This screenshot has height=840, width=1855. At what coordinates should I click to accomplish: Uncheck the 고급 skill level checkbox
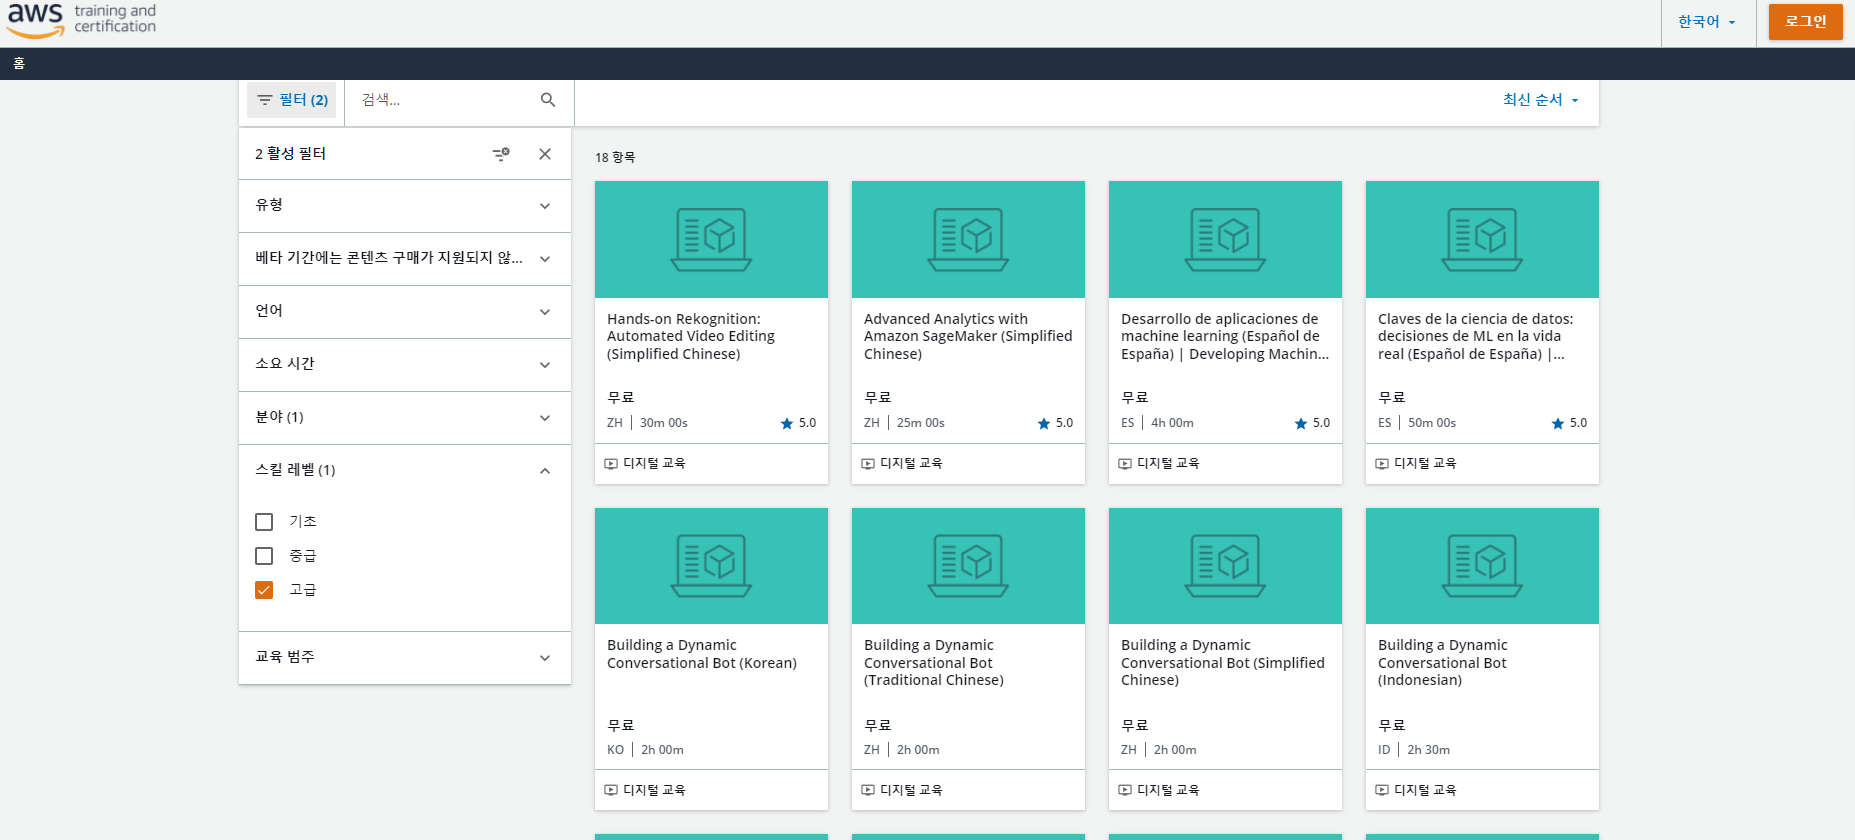264,590
